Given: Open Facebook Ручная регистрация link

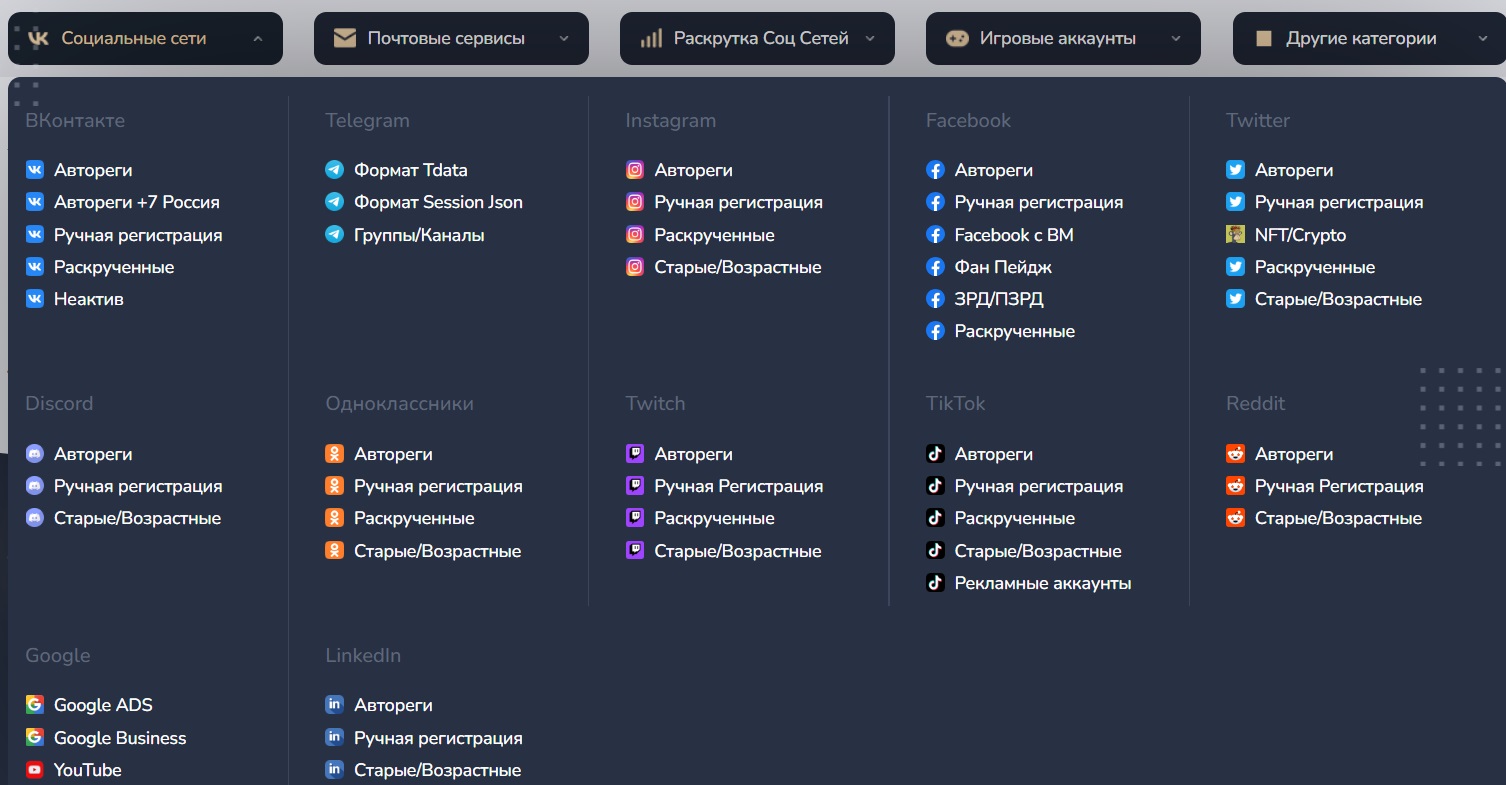Looking at the screenshot, I should pyautogui.click(x=1039, y=202).
